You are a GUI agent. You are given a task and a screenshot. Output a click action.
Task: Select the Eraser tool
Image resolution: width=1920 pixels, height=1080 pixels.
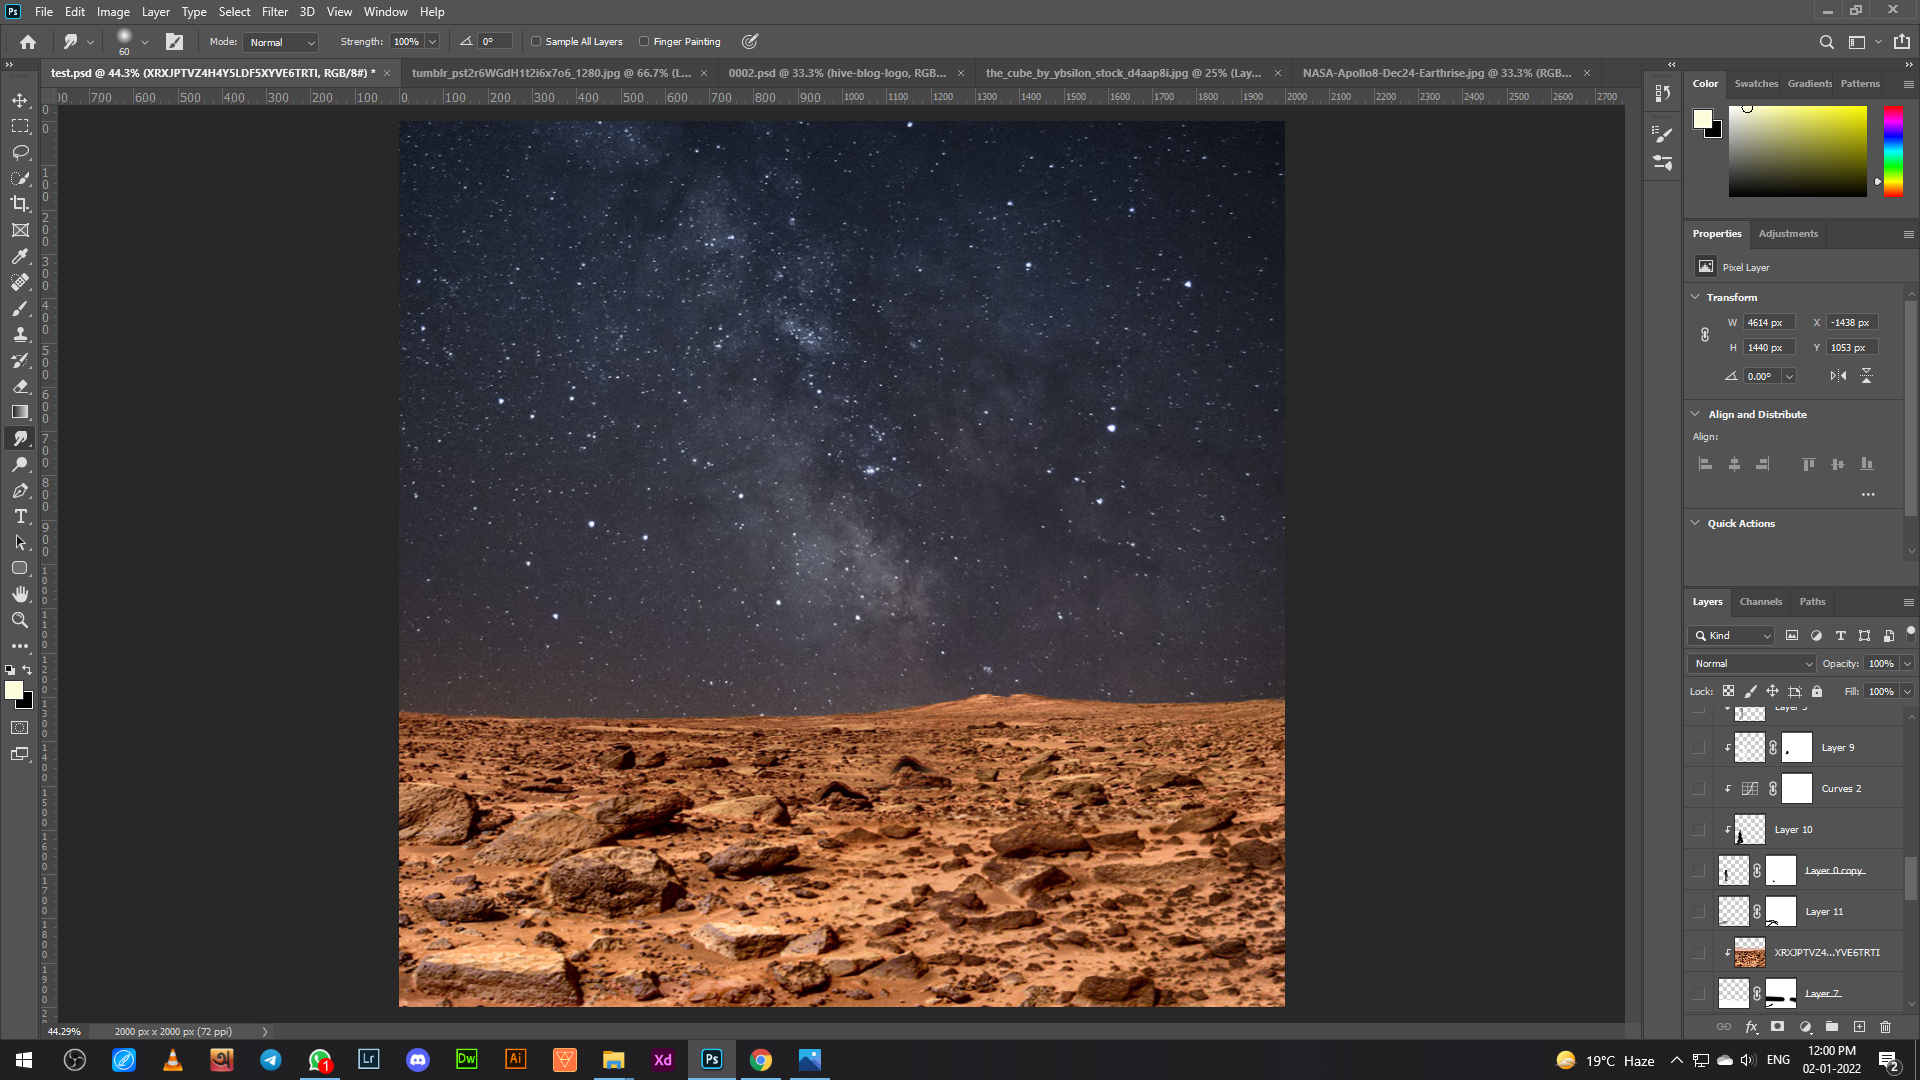click(x=20, y=386)
